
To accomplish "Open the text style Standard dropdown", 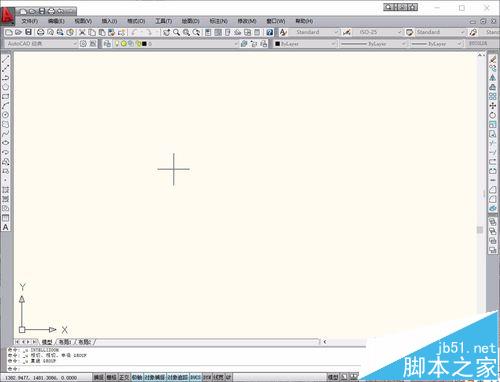I will [x=314, y=32].
